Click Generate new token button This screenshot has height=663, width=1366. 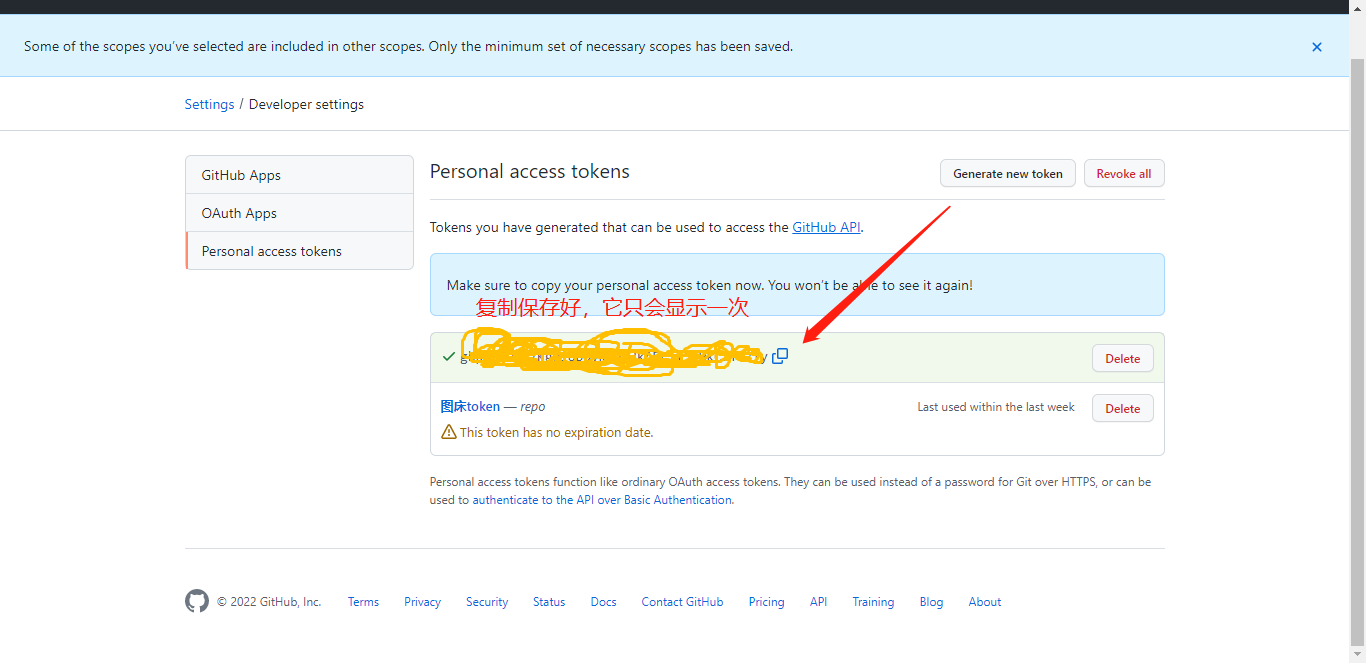tap(1008, 173)
